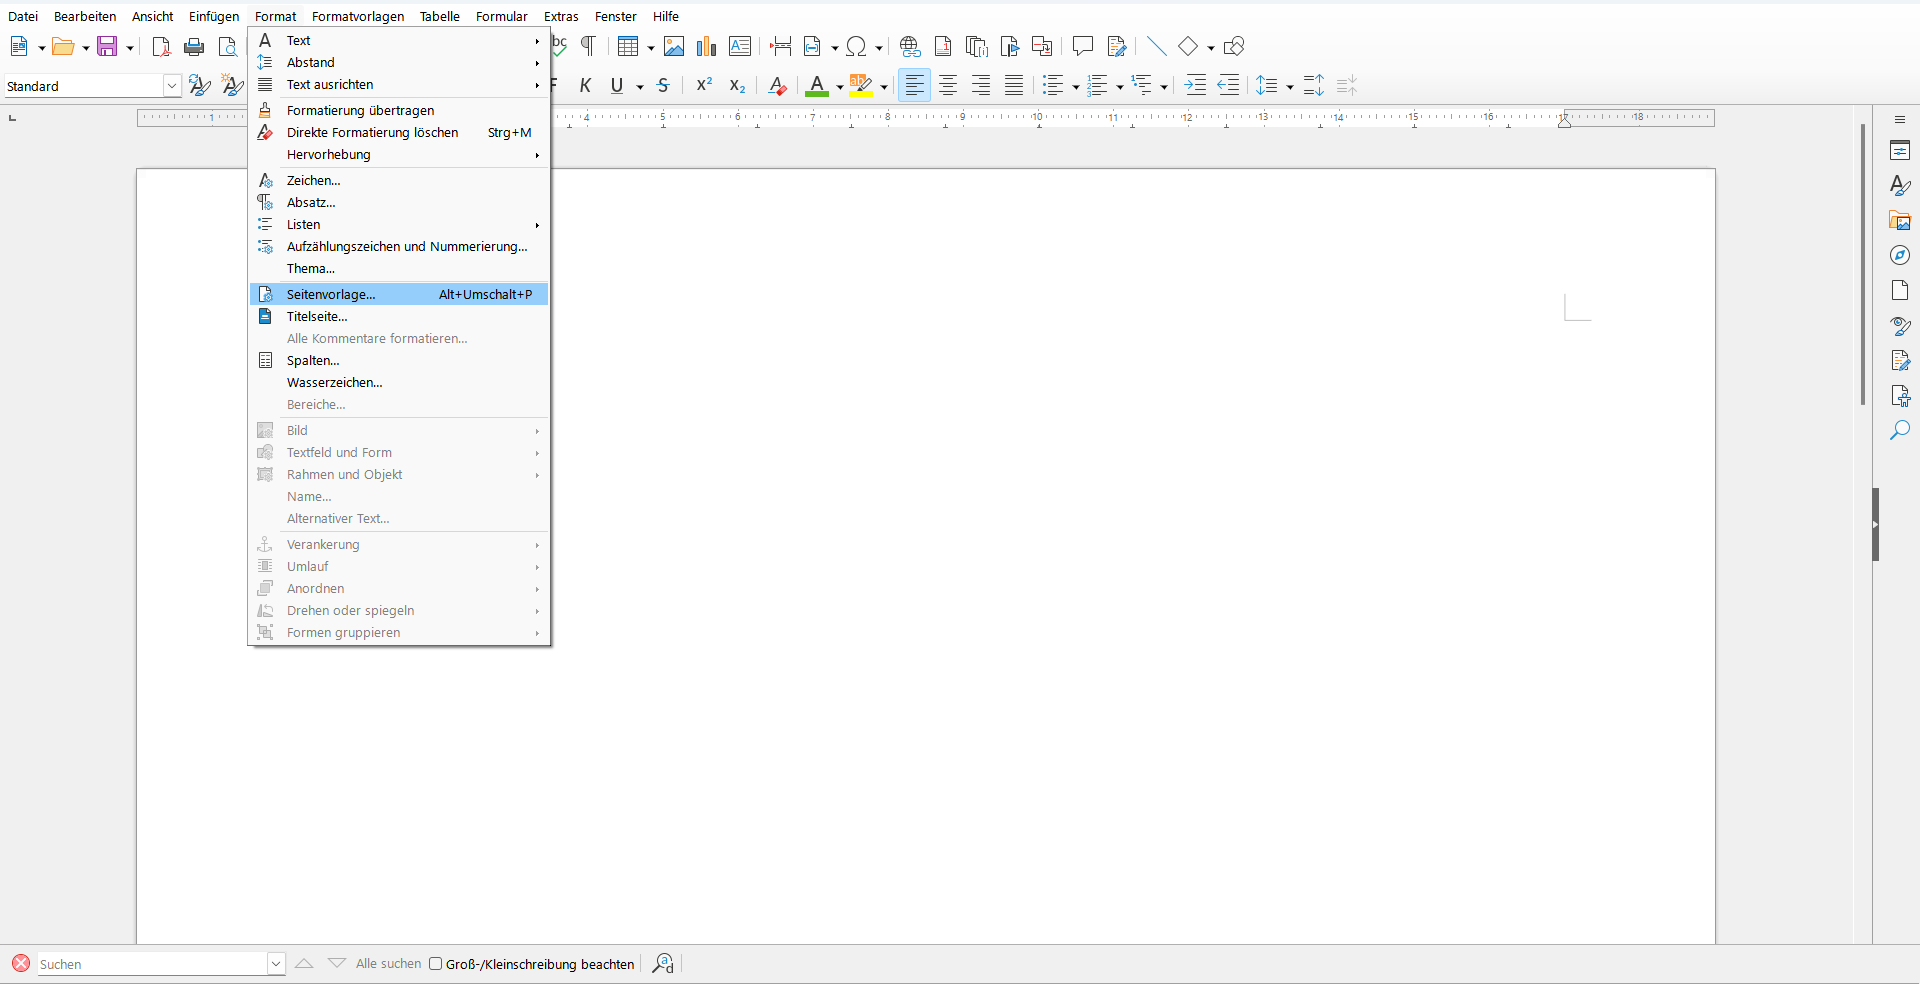Toggle underline formatting
1920x984 pixels.
617,86
